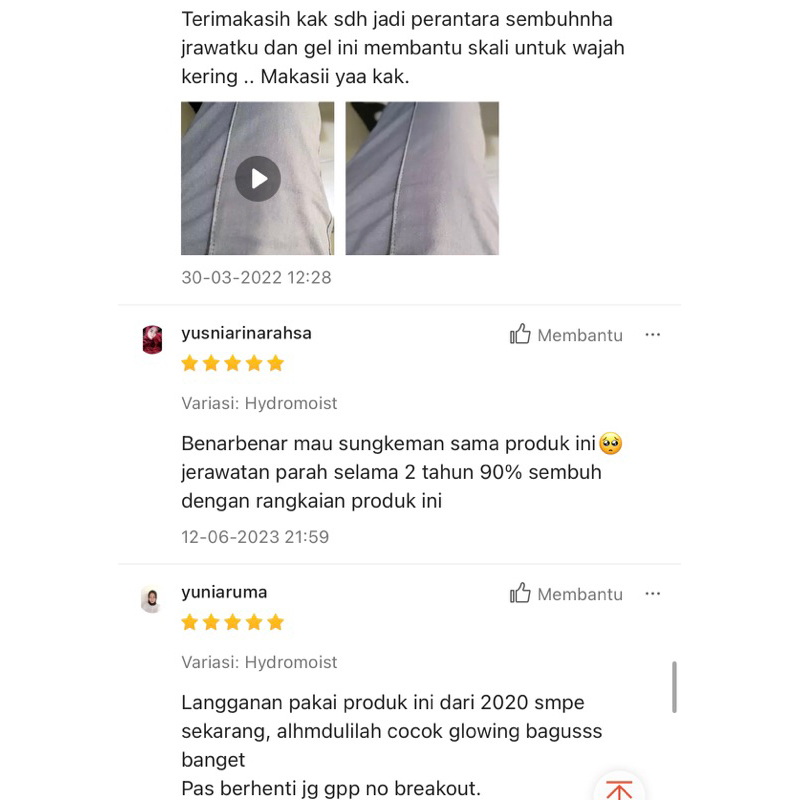Open yuniaruma's profile avatar
Viewport: 800px width, 800px height.
(x=152, y=599)
